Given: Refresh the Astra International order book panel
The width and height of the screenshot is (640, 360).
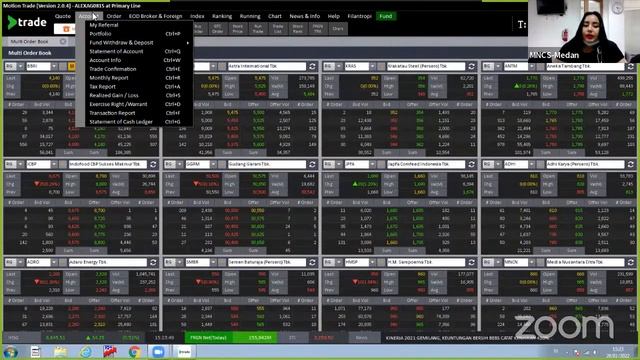Looking at the screenshot, I should pyautogui.click(x=312, y=66).
